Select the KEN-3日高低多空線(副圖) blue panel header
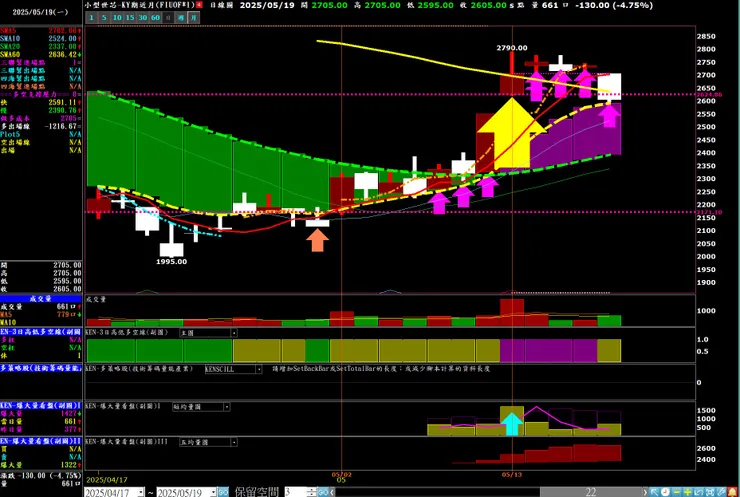Screen dimensions: 740x497 pos(41,332)
